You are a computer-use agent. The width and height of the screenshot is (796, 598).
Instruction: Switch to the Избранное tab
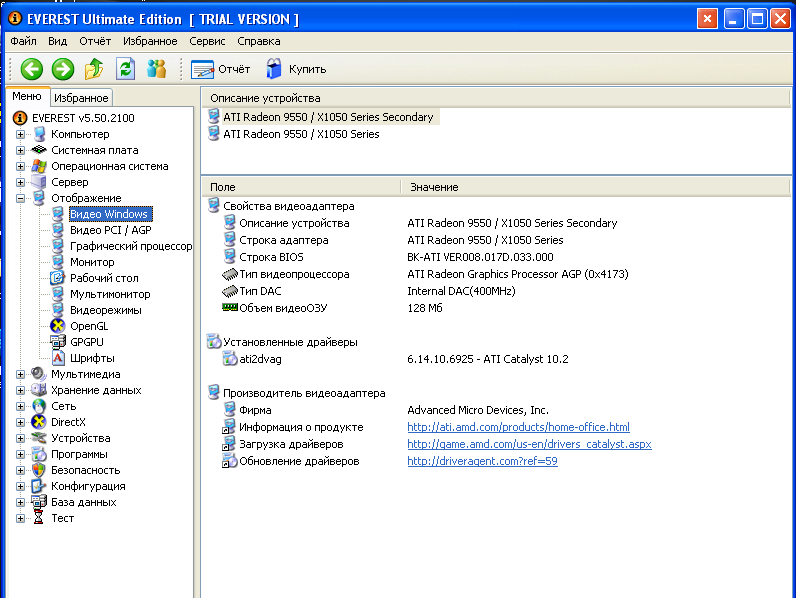pyautogui.click(x=81, y=98)
